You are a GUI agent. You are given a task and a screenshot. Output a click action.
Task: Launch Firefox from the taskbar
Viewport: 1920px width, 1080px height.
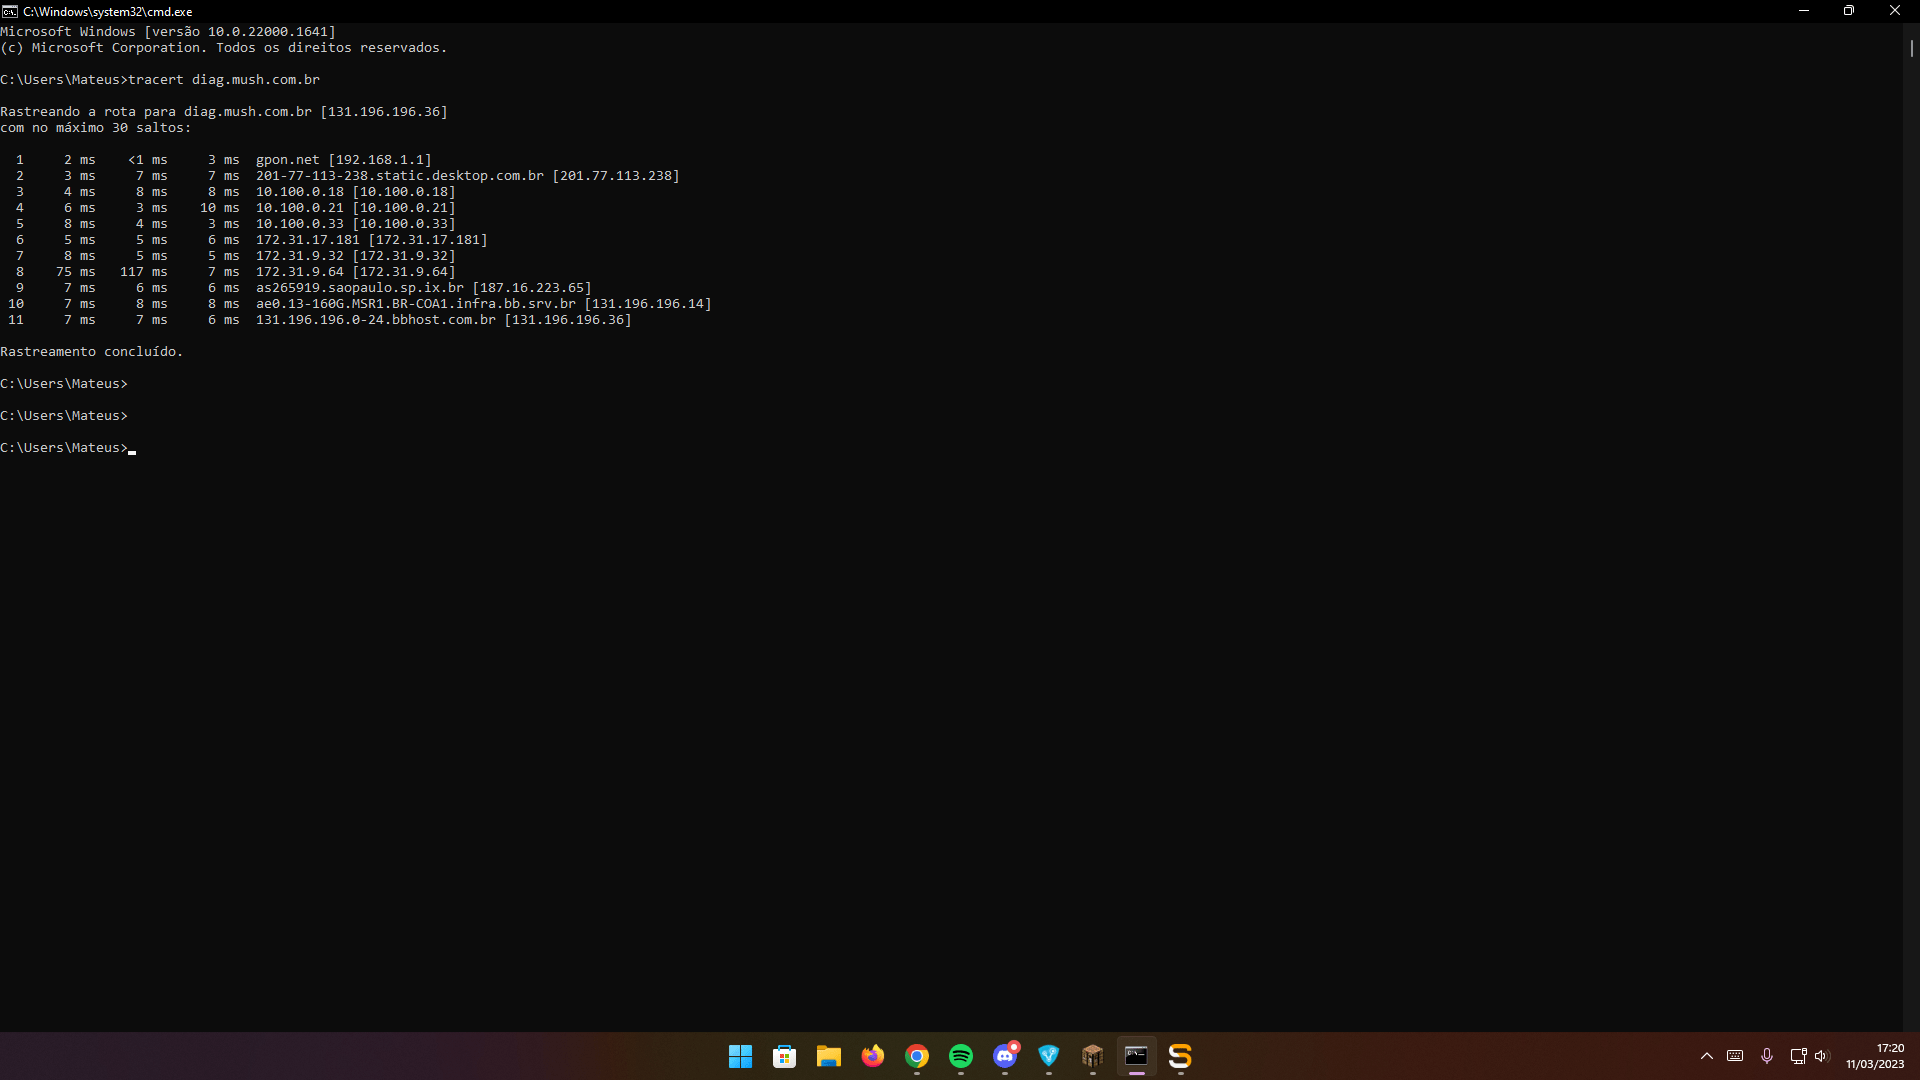pyautogui.click(x=872, y=1056)
